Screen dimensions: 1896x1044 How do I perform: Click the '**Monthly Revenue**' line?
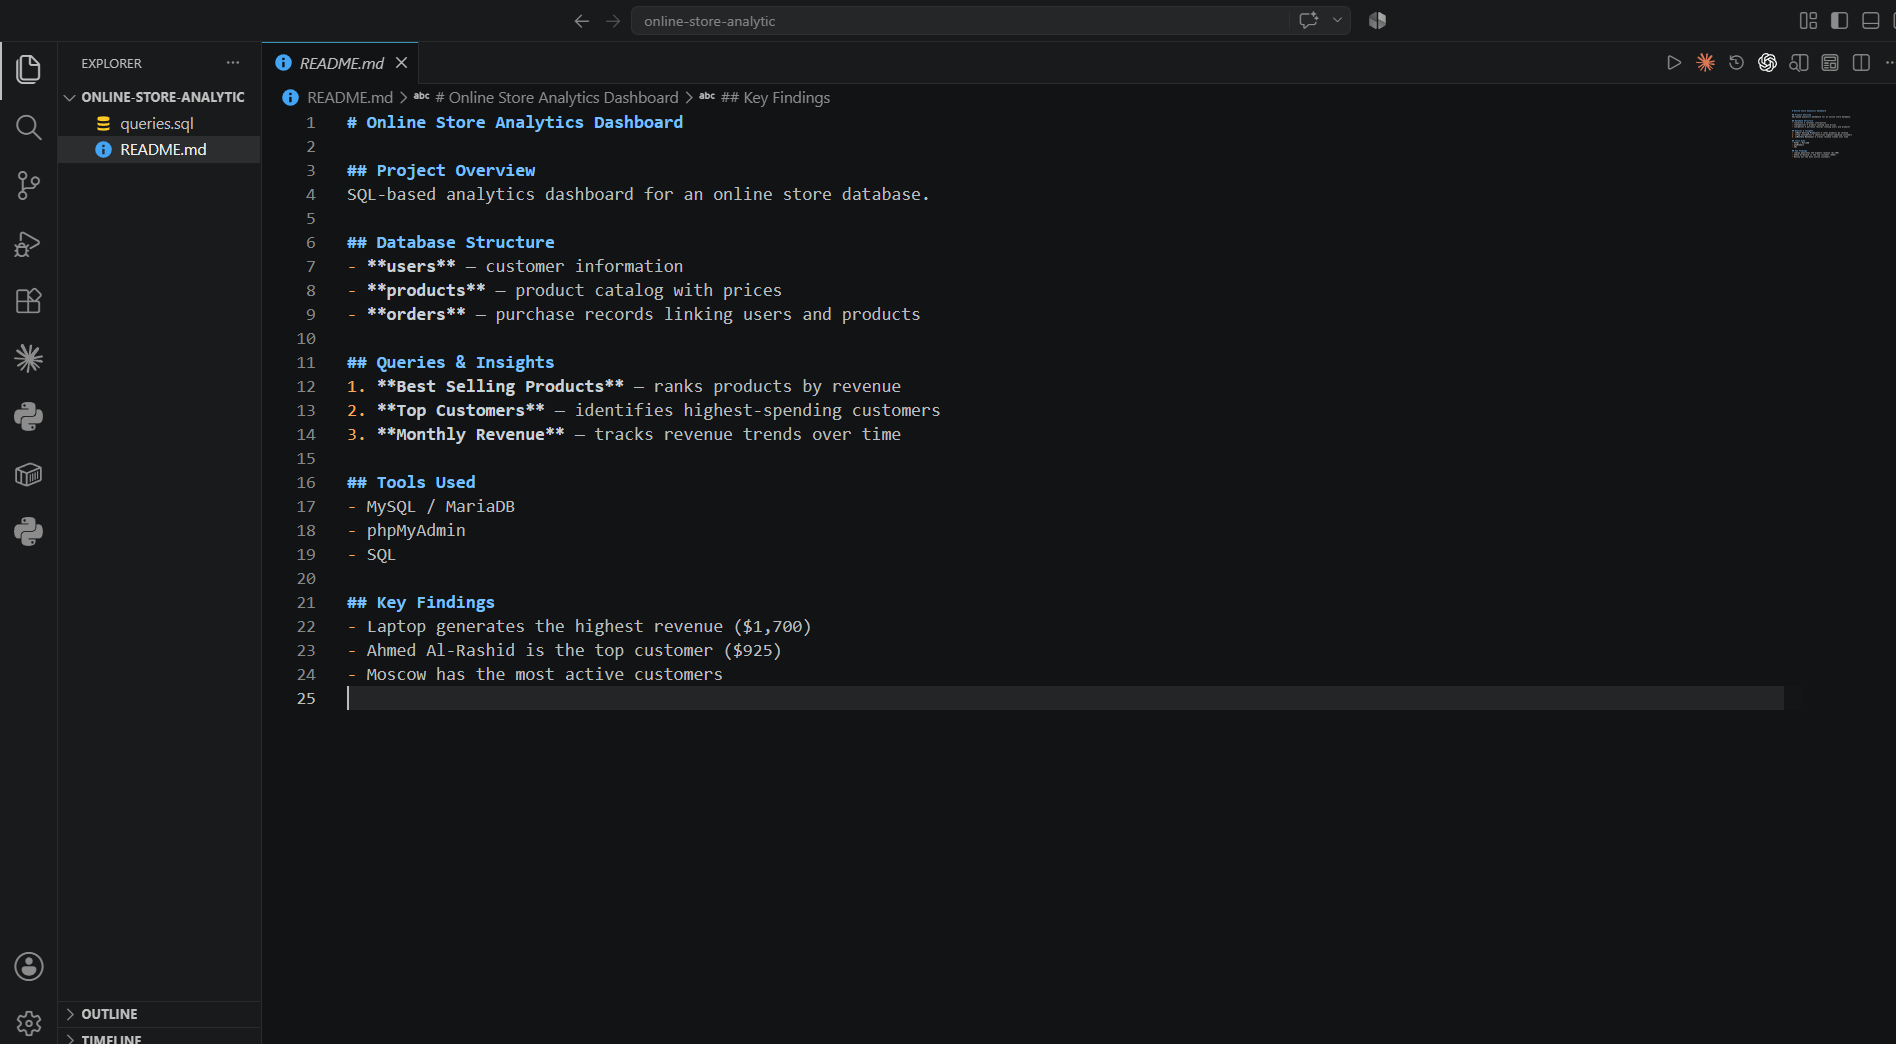click(x=624, y=434)
